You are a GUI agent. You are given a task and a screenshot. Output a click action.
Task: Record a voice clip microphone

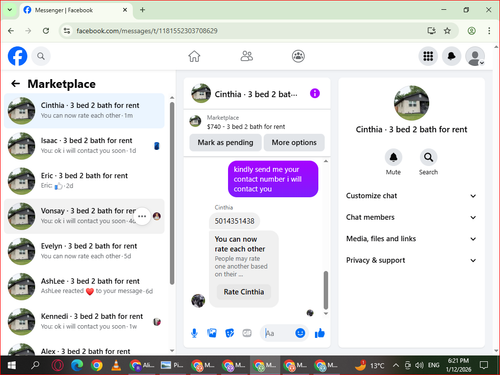194,333
